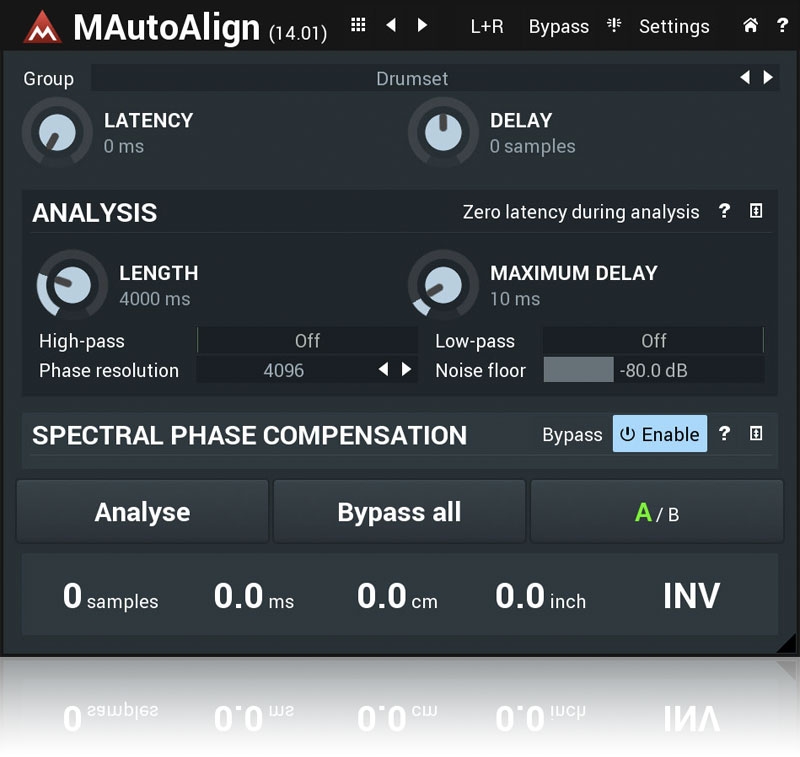The image size is (800, 757).
Task: Open the Low-pass filter dropdown
Action: [653, 341]
